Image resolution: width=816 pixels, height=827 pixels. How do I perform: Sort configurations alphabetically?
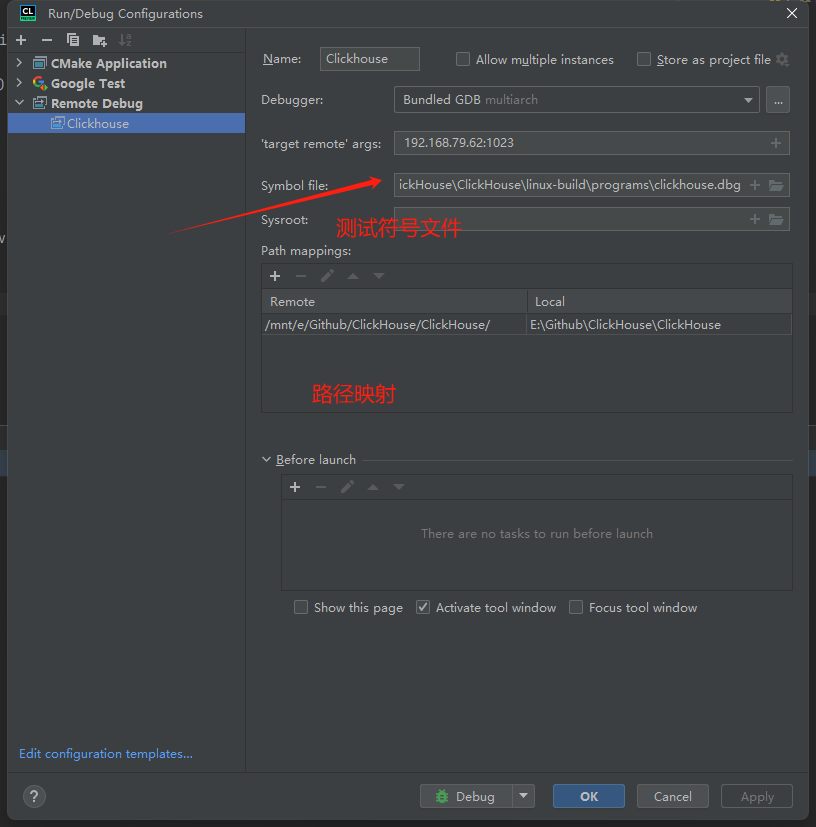coord(125,40)
